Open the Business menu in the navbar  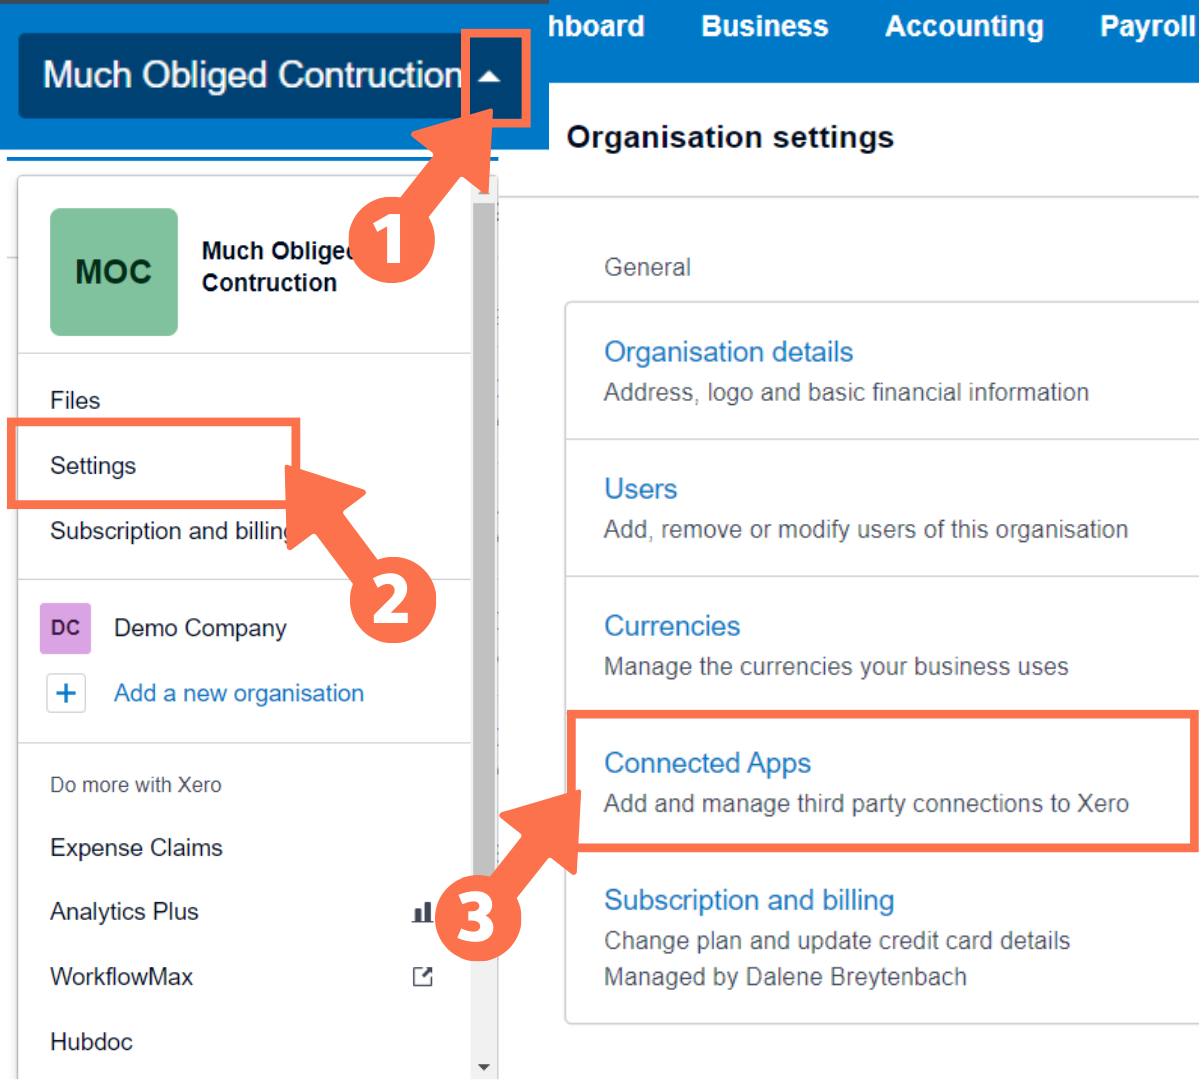coord(763,27)
